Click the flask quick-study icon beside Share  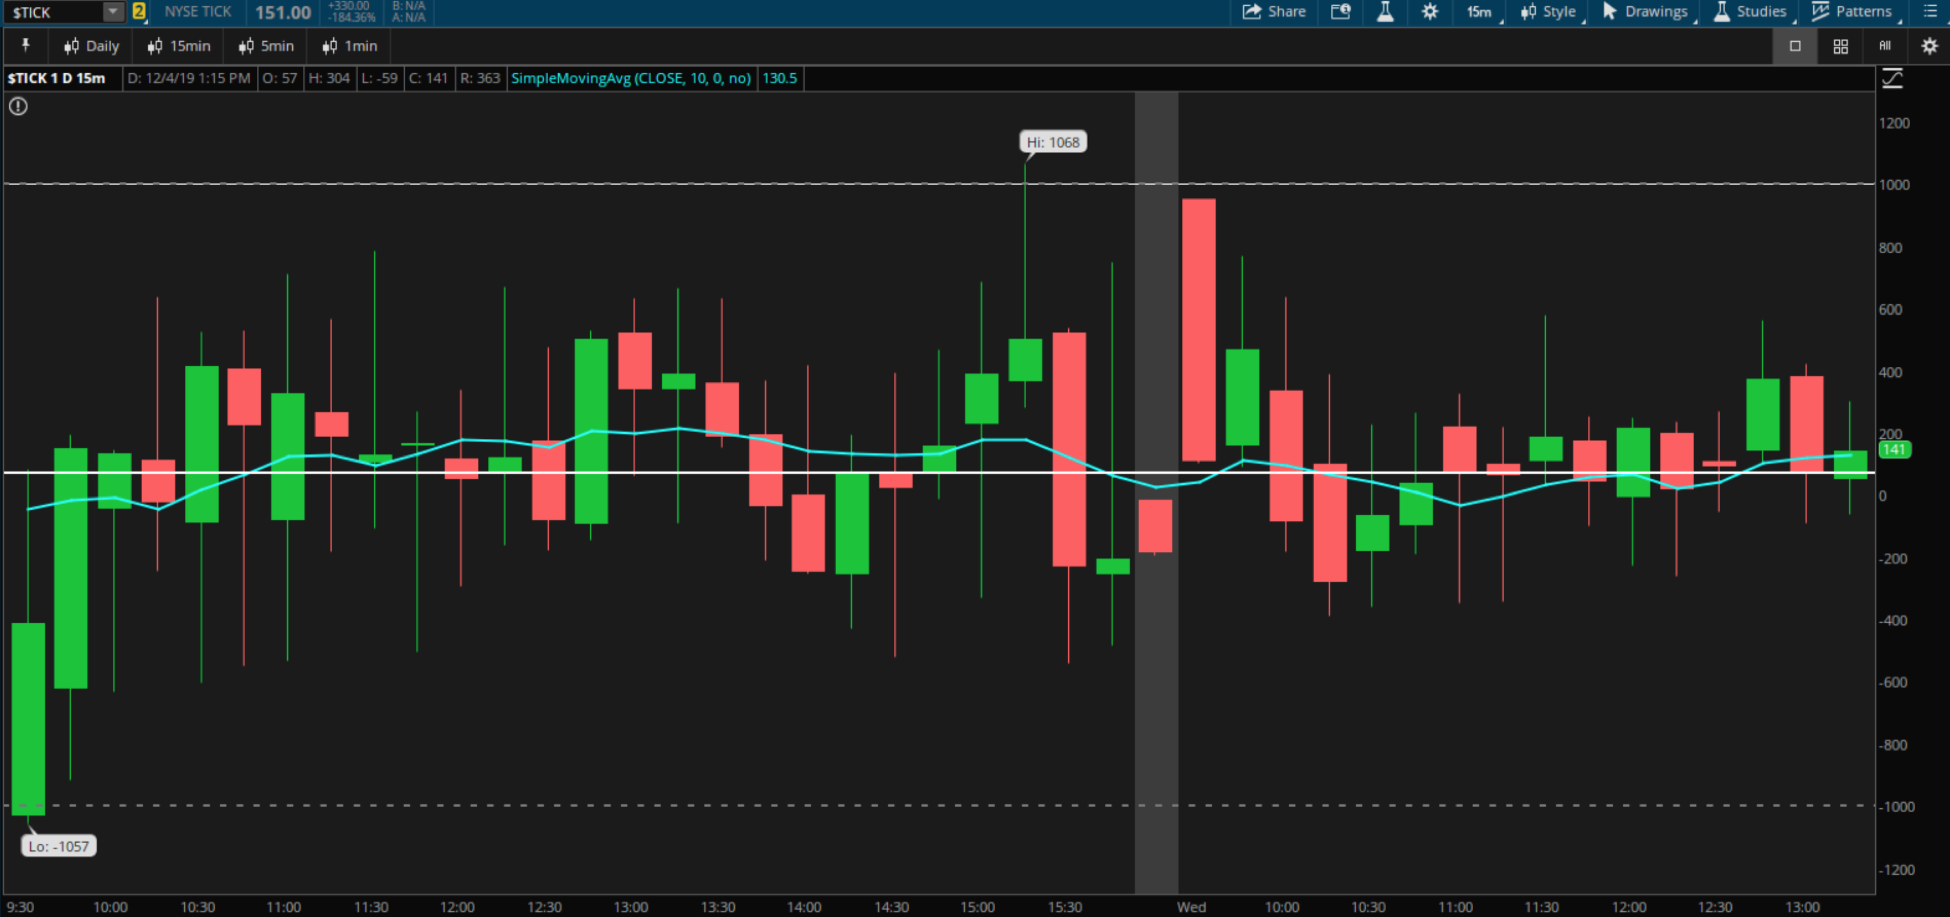click(1385, 11)
